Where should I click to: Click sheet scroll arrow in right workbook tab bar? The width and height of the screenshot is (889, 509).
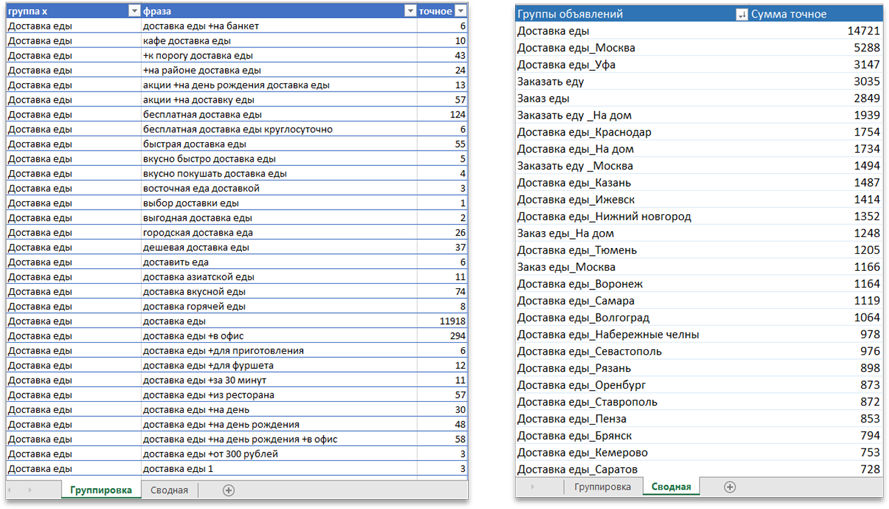coord(531,487)
